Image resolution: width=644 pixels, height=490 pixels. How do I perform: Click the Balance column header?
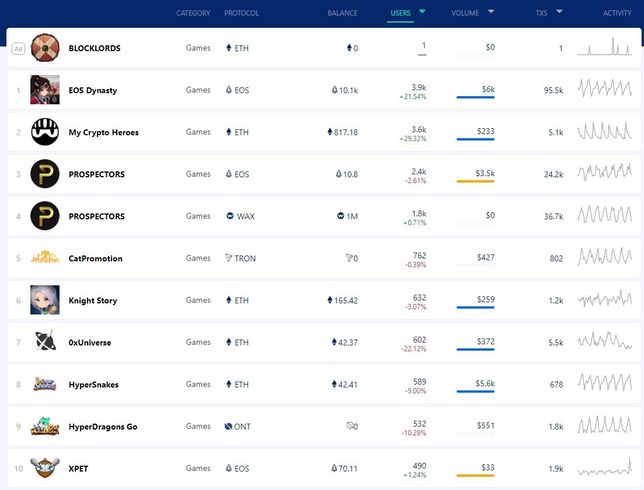click(342, 13)
